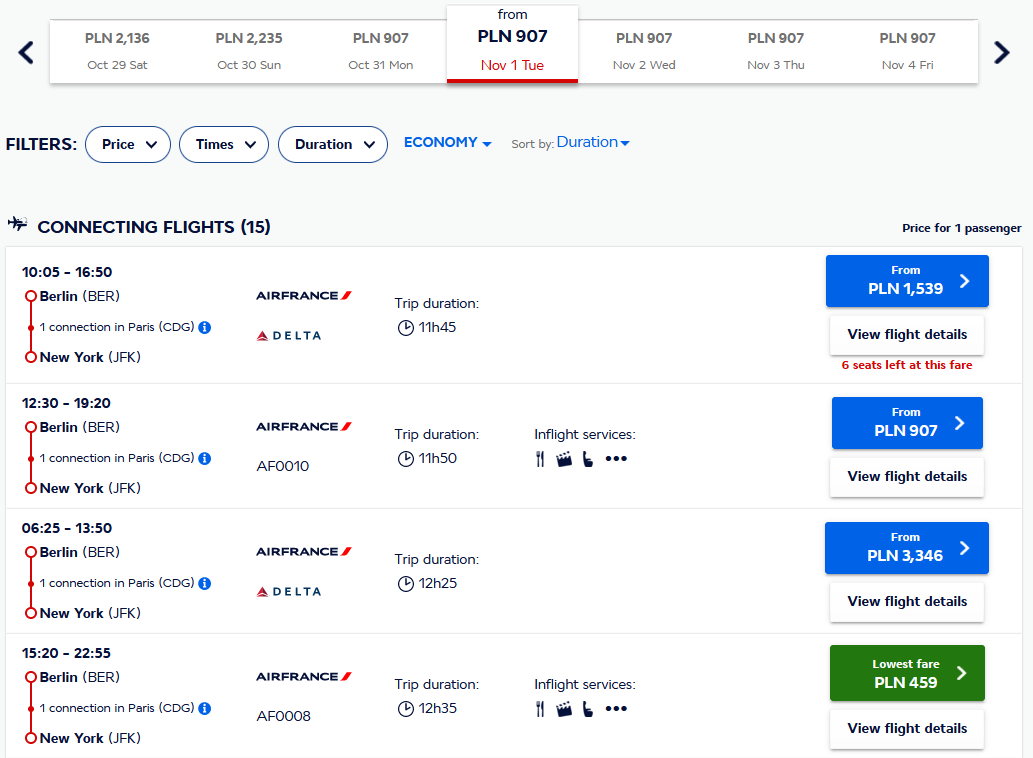Go to previous dates with left arrow
The image size is (1033, 758).
click(26, 52)
